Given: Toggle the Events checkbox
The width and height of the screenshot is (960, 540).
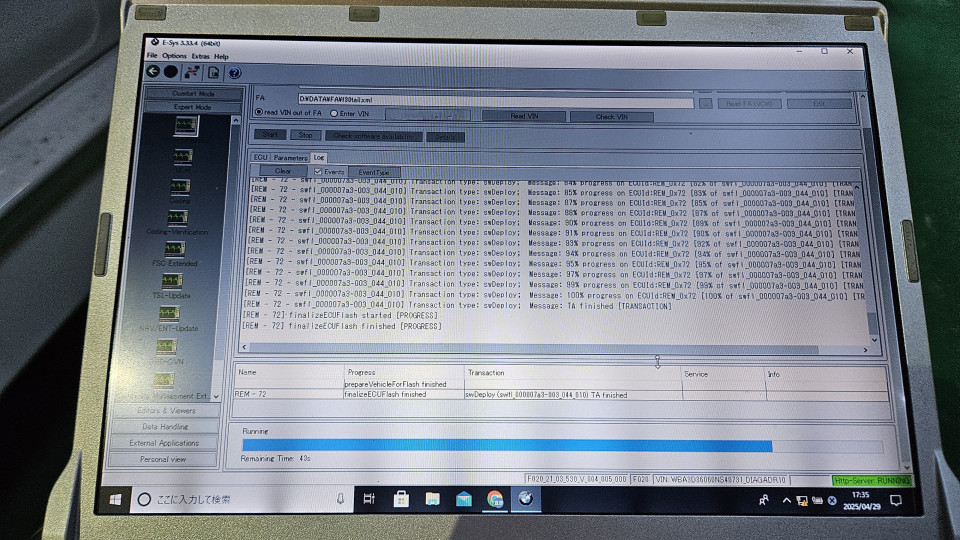Looking at the screenshot, I should click(318, 171).
